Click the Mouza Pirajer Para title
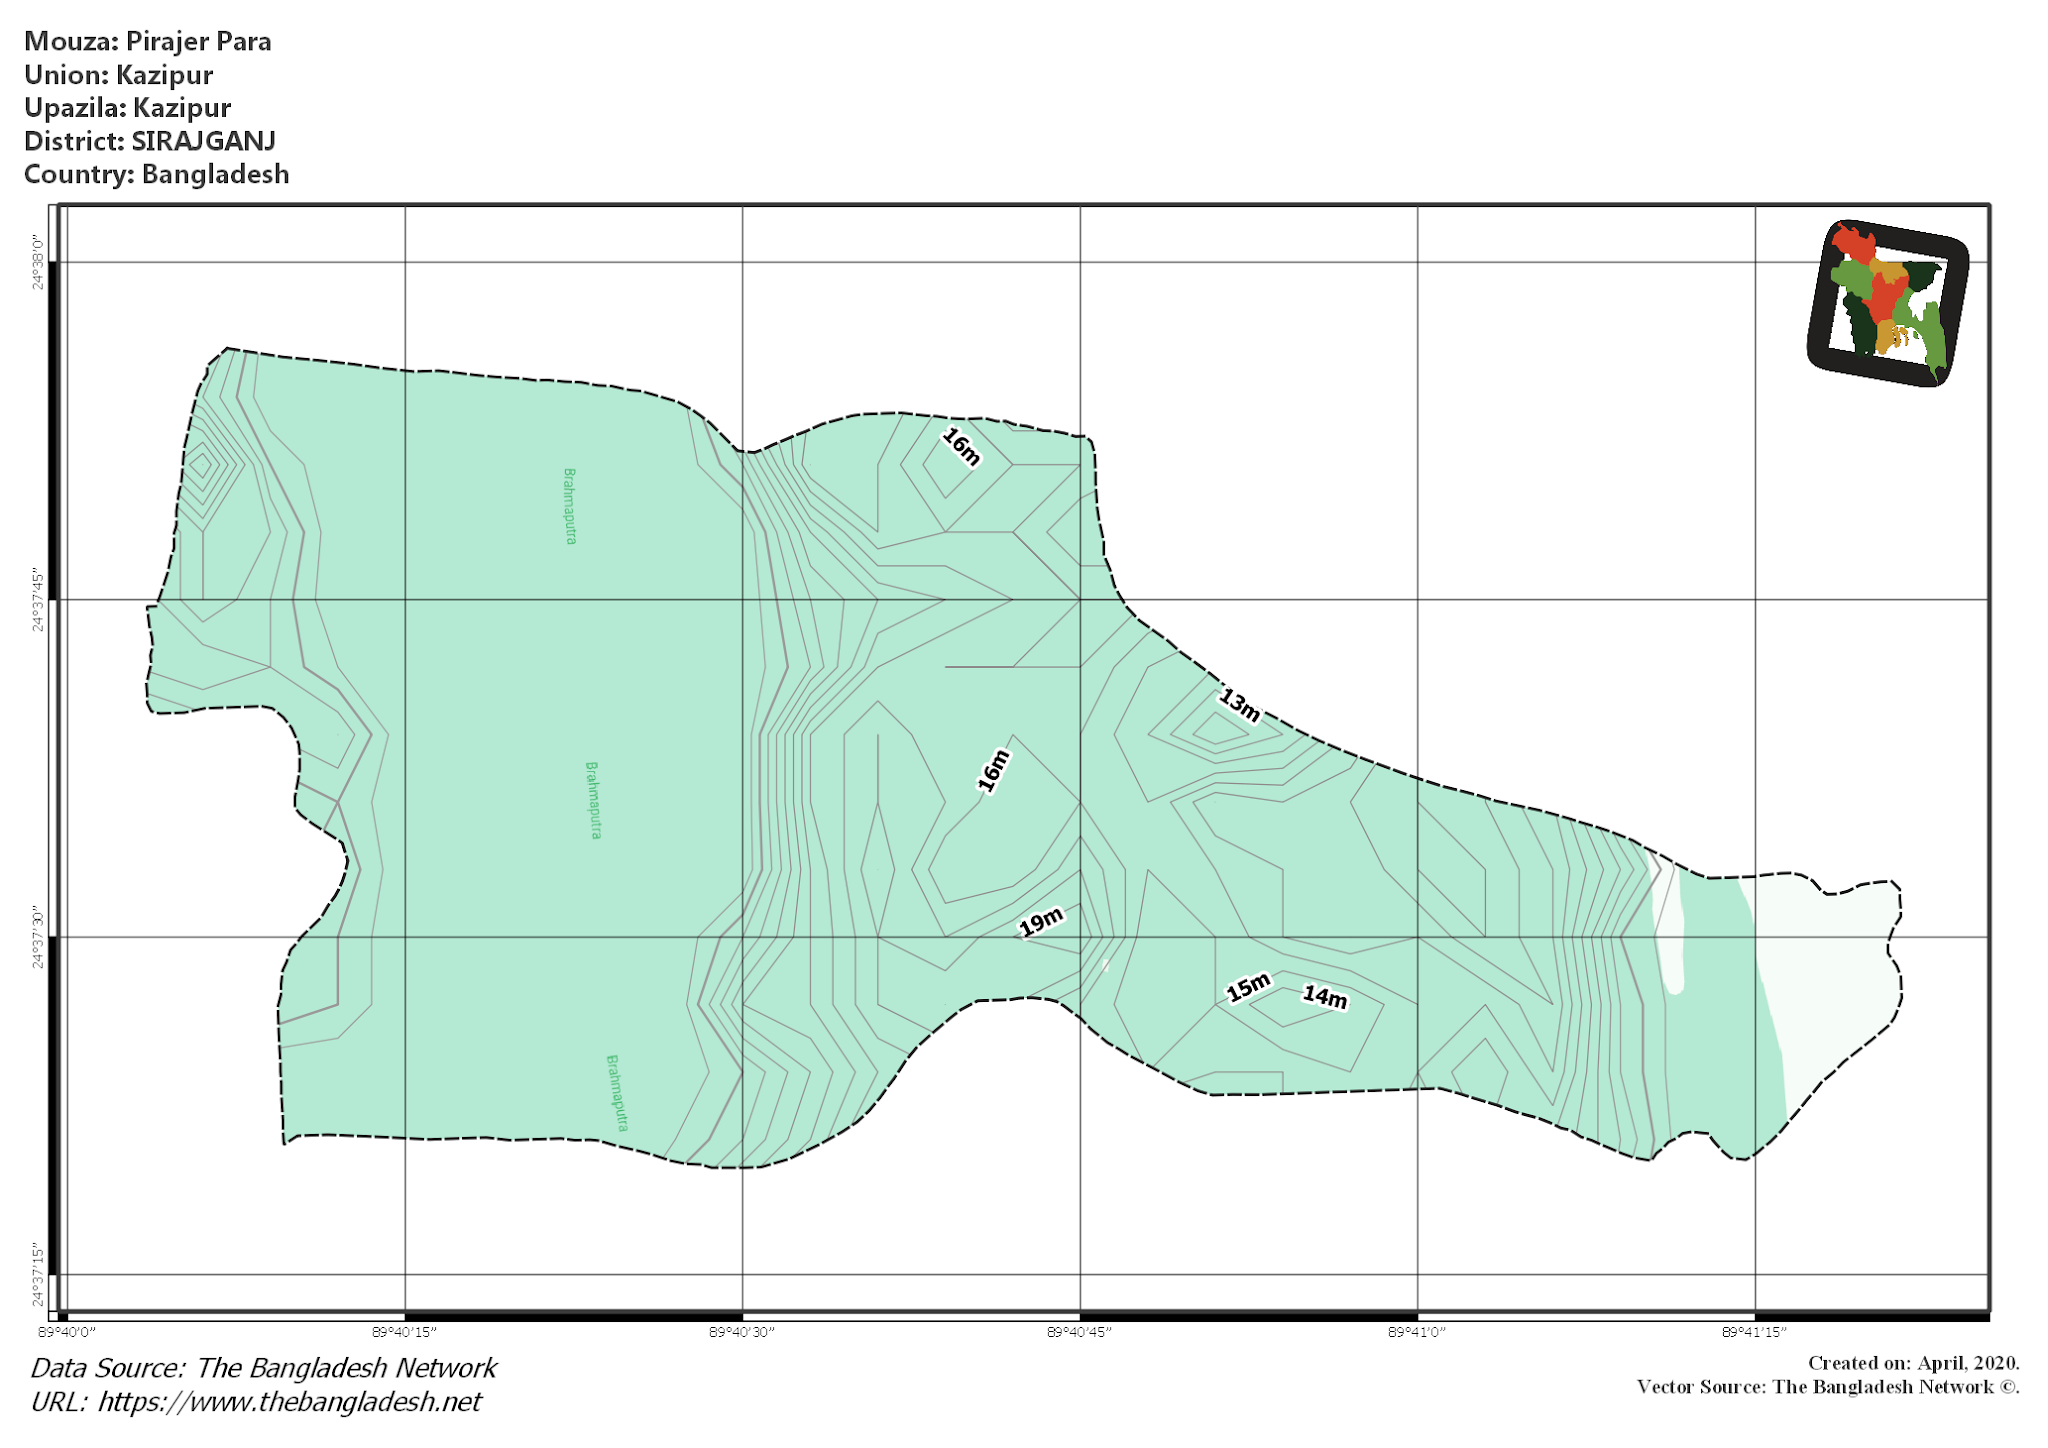 150,42
